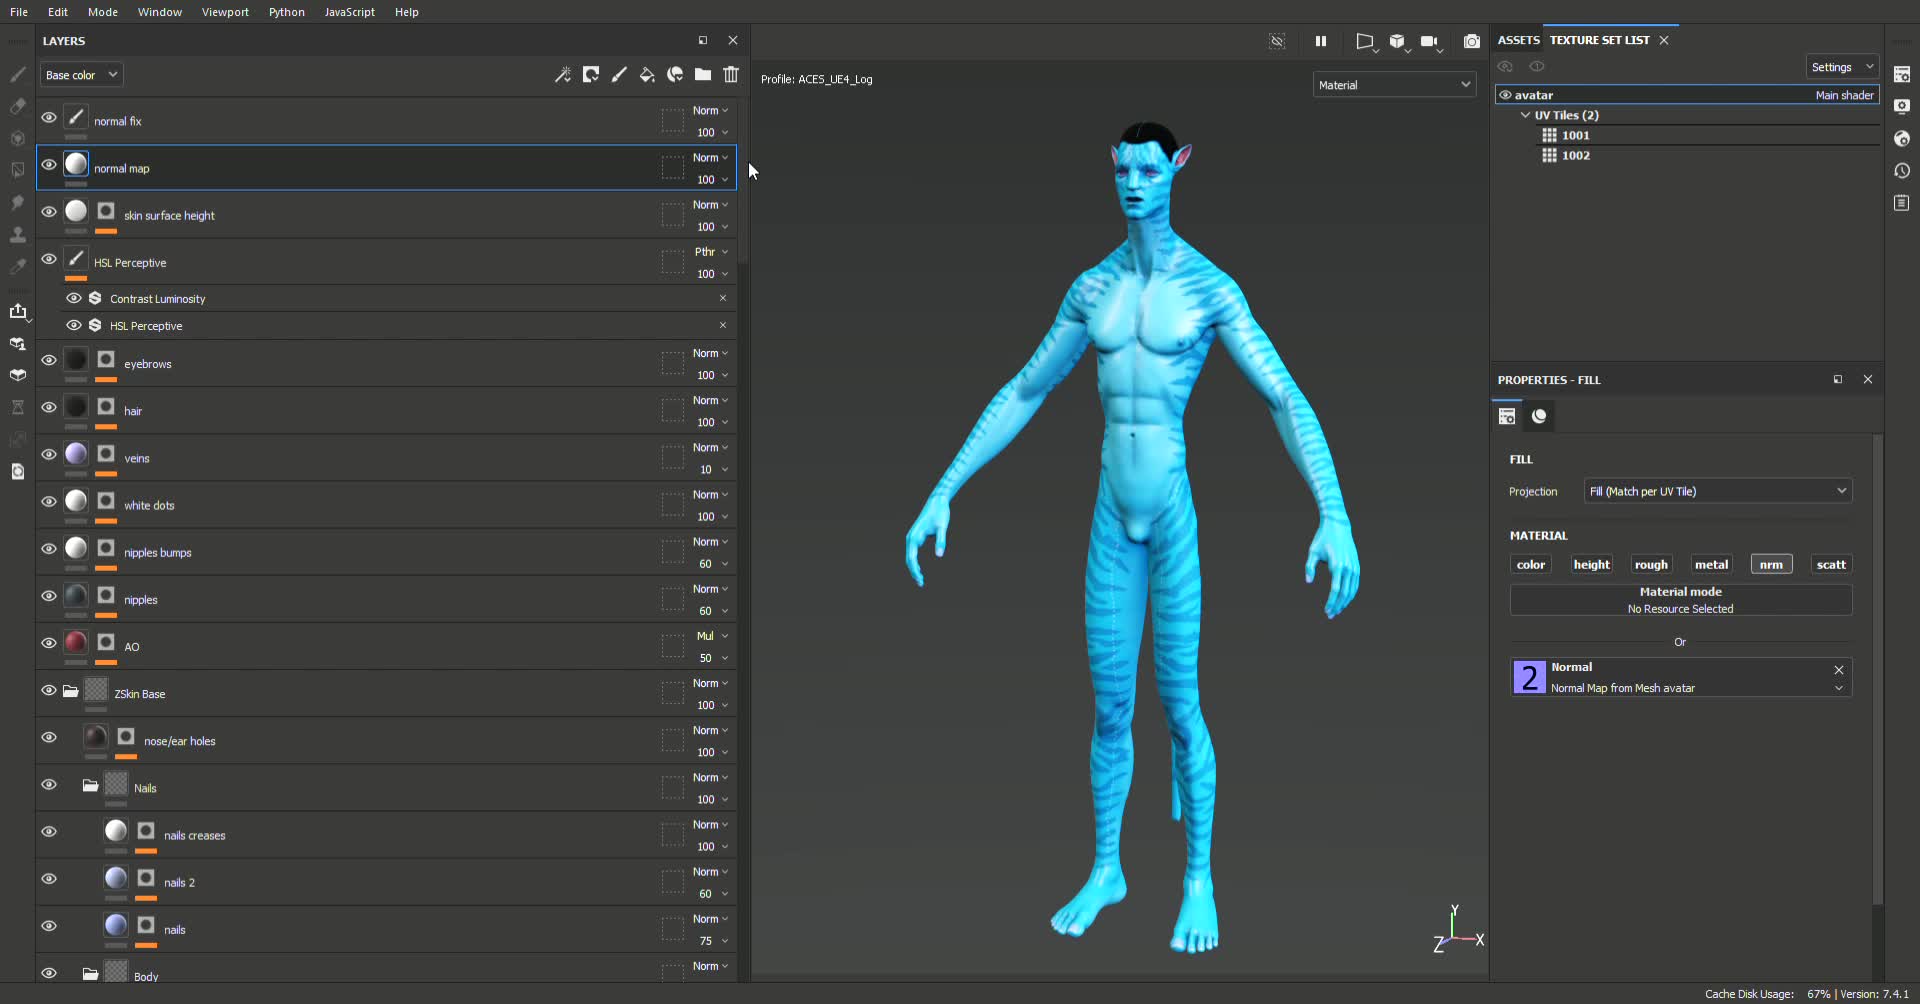Hide the normal fix layer
This screenshot has width=1920, height=1004.
[x=48, y=117]
